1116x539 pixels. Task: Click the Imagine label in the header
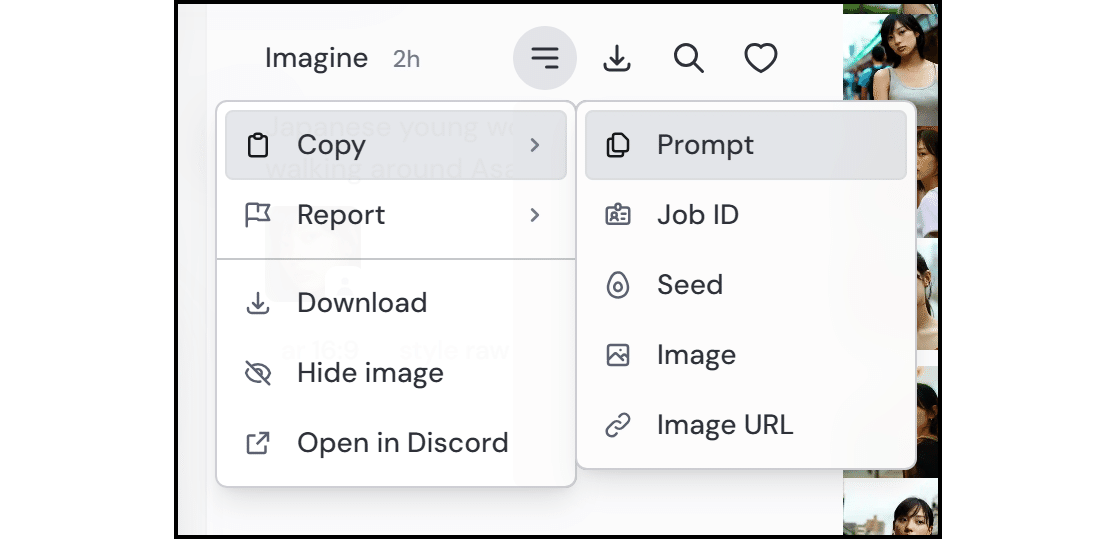[316, 59]
